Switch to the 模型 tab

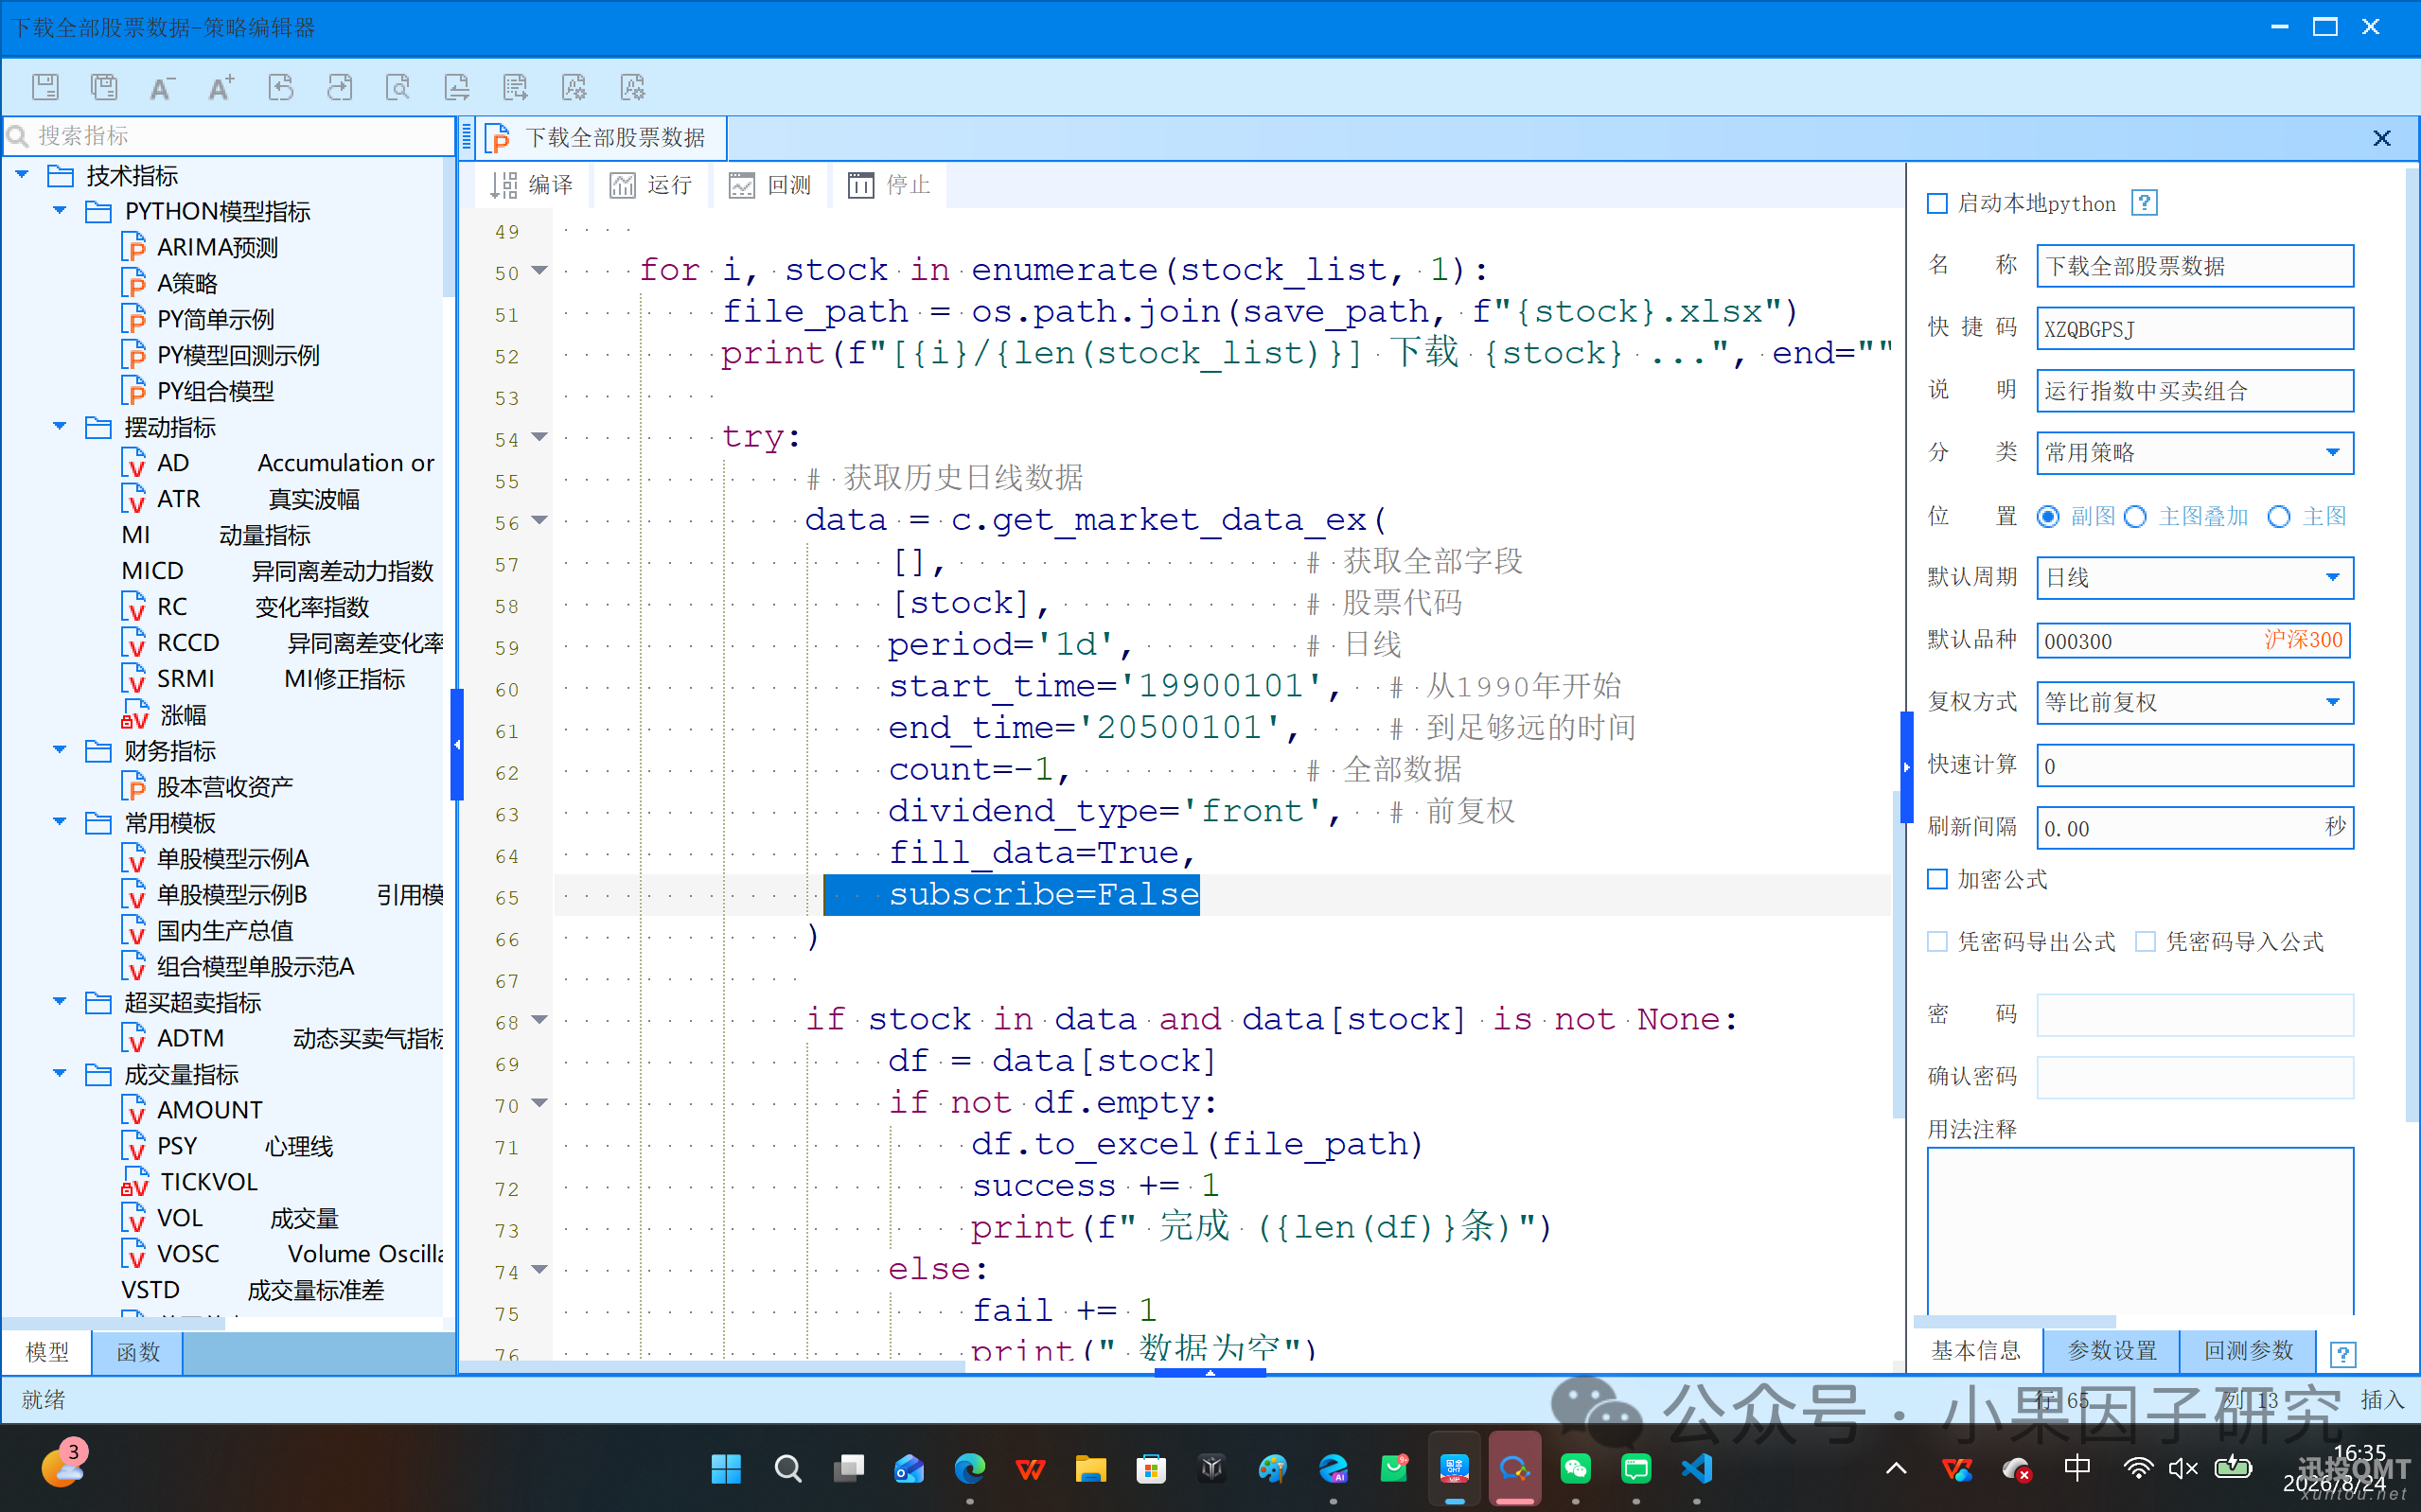pos(47,1352)
